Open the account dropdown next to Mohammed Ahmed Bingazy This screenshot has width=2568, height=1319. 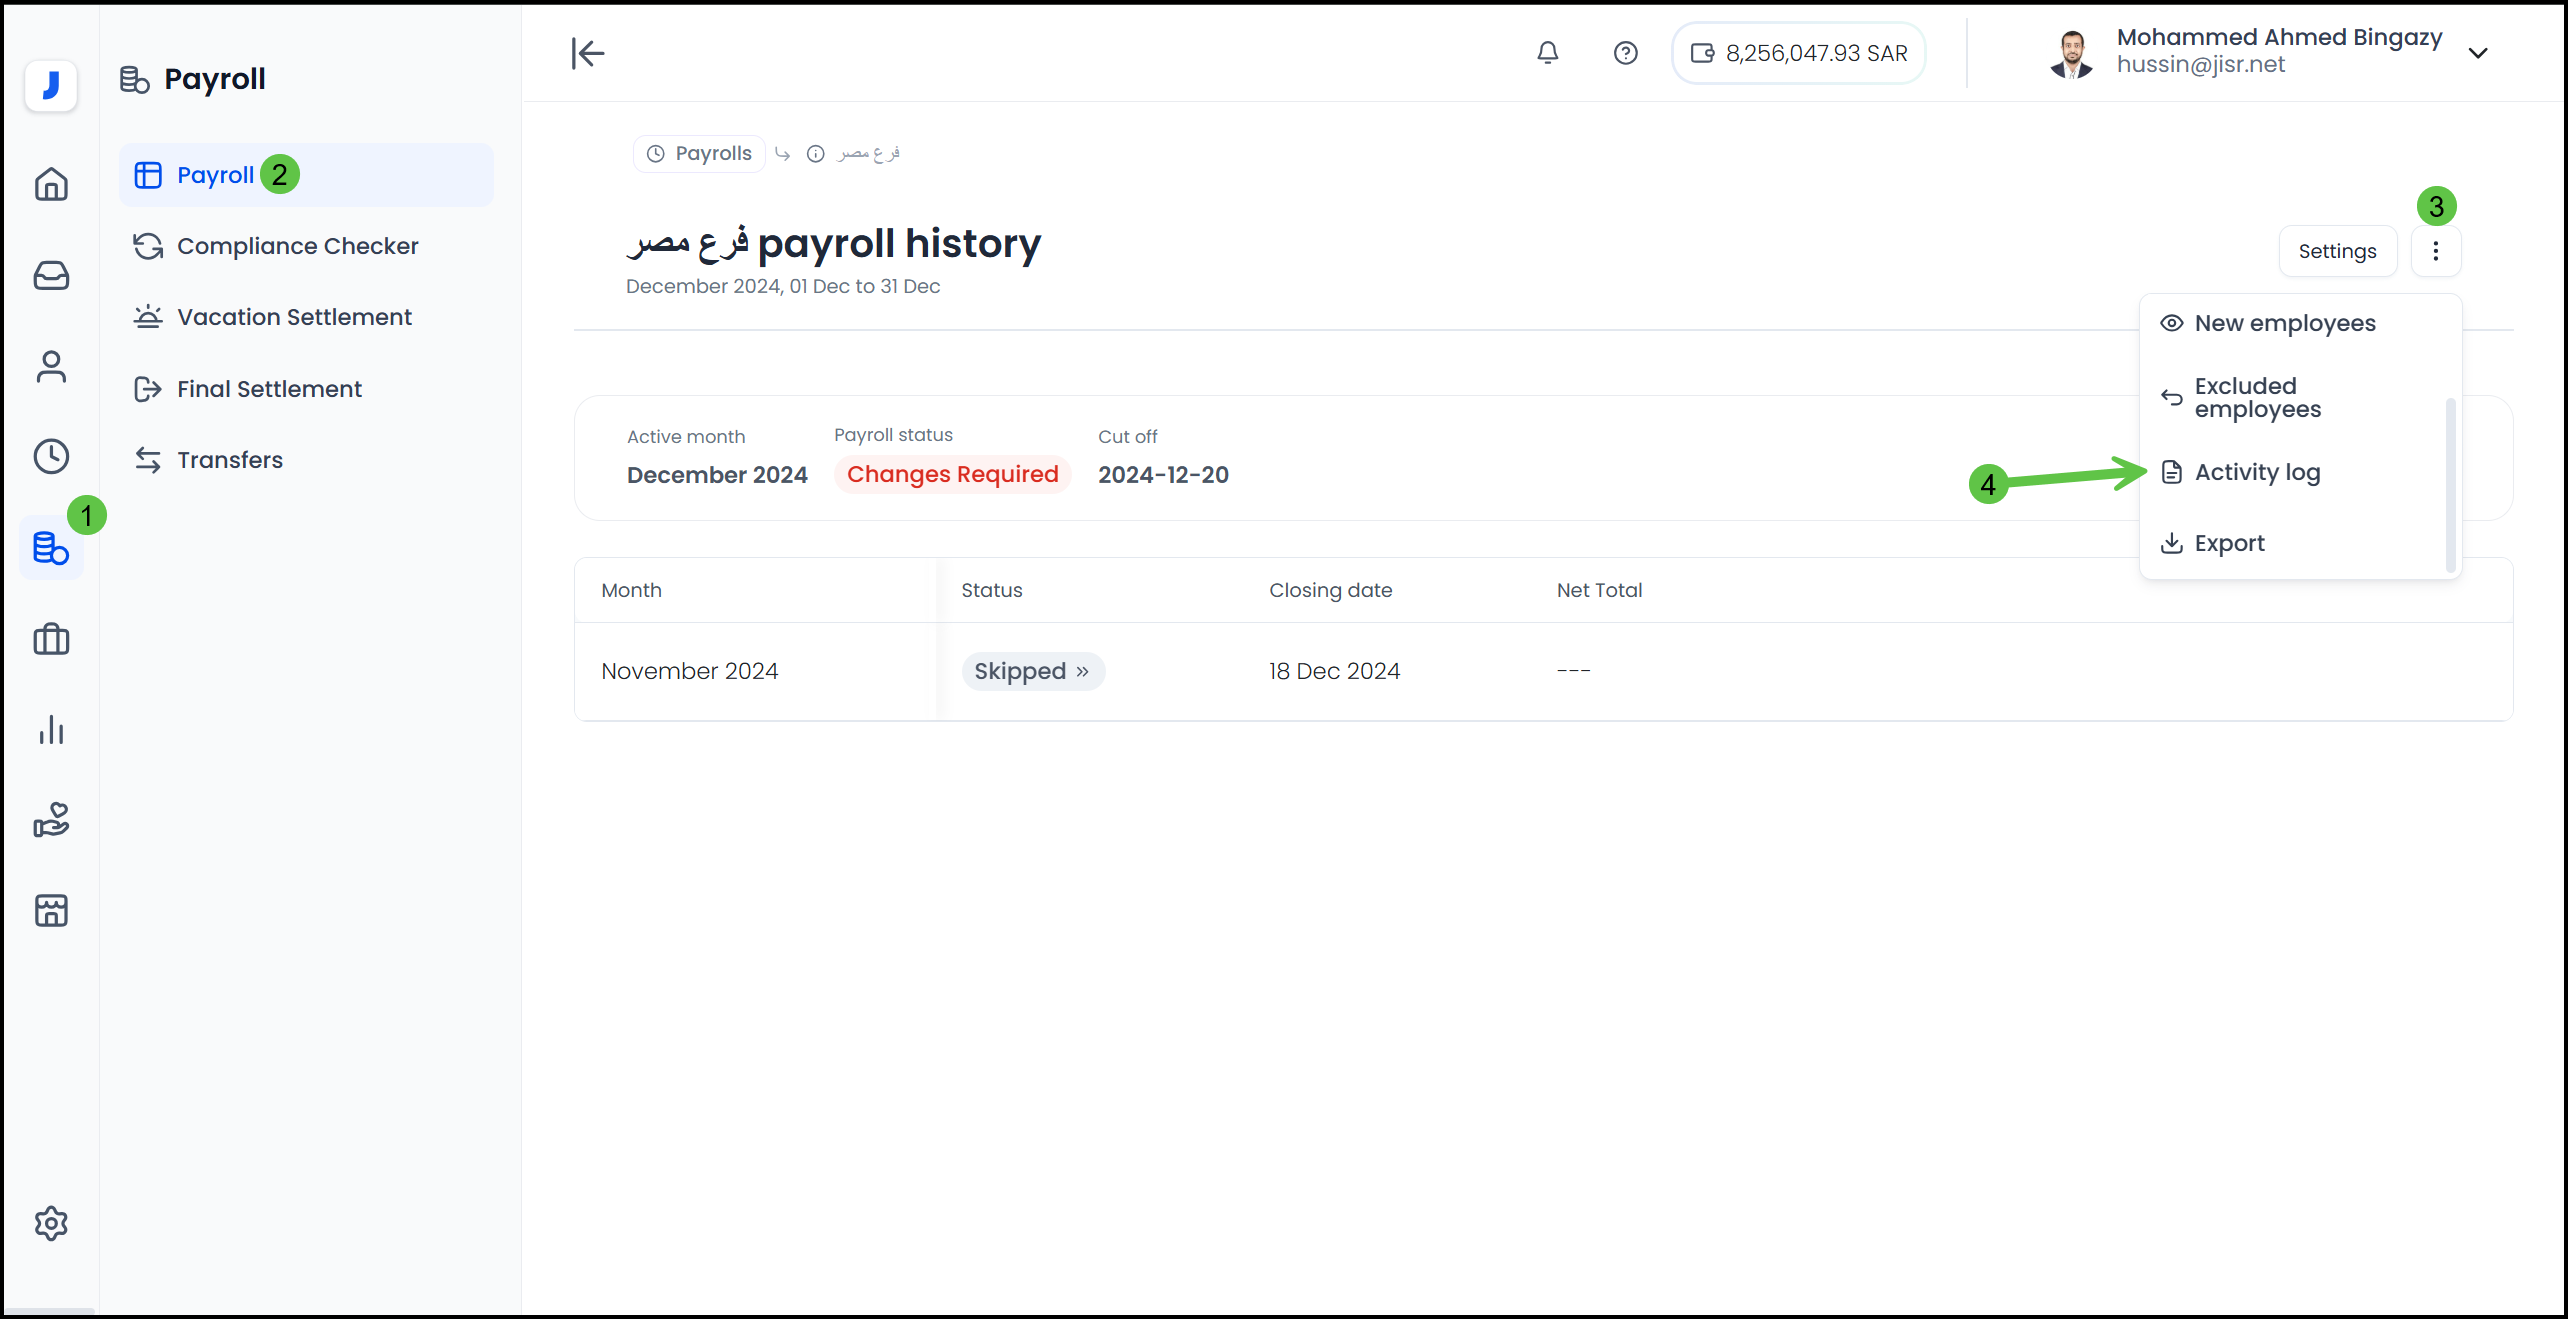coord(2479,52)
